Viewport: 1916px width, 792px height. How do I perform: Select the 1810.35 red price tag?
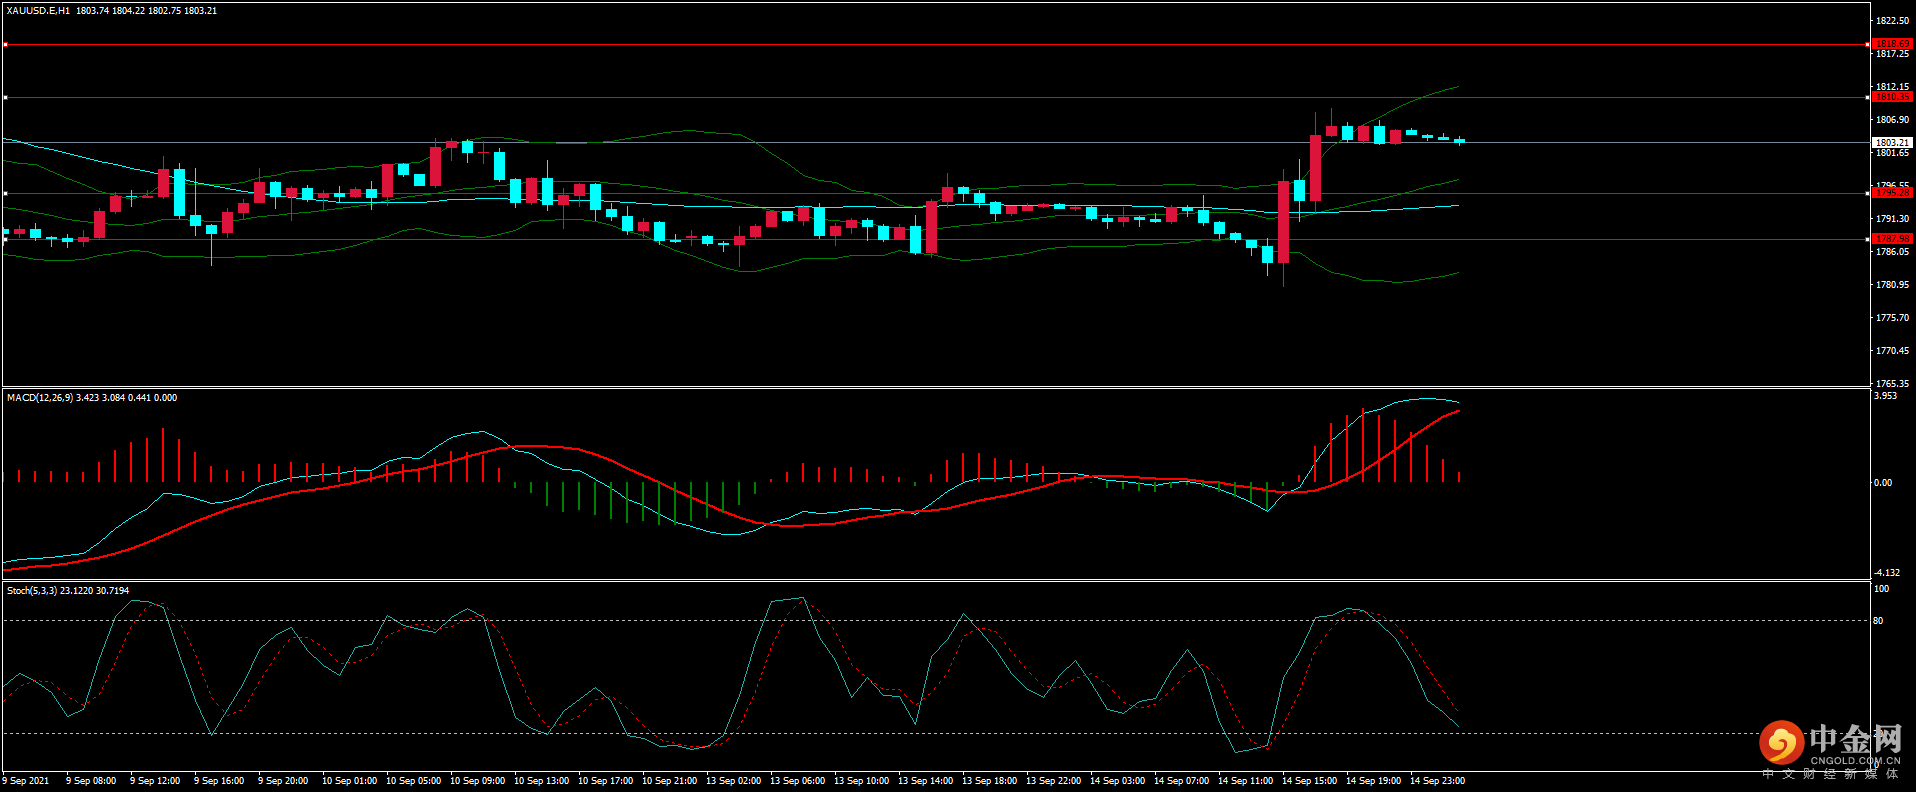tap(1892, 97)
